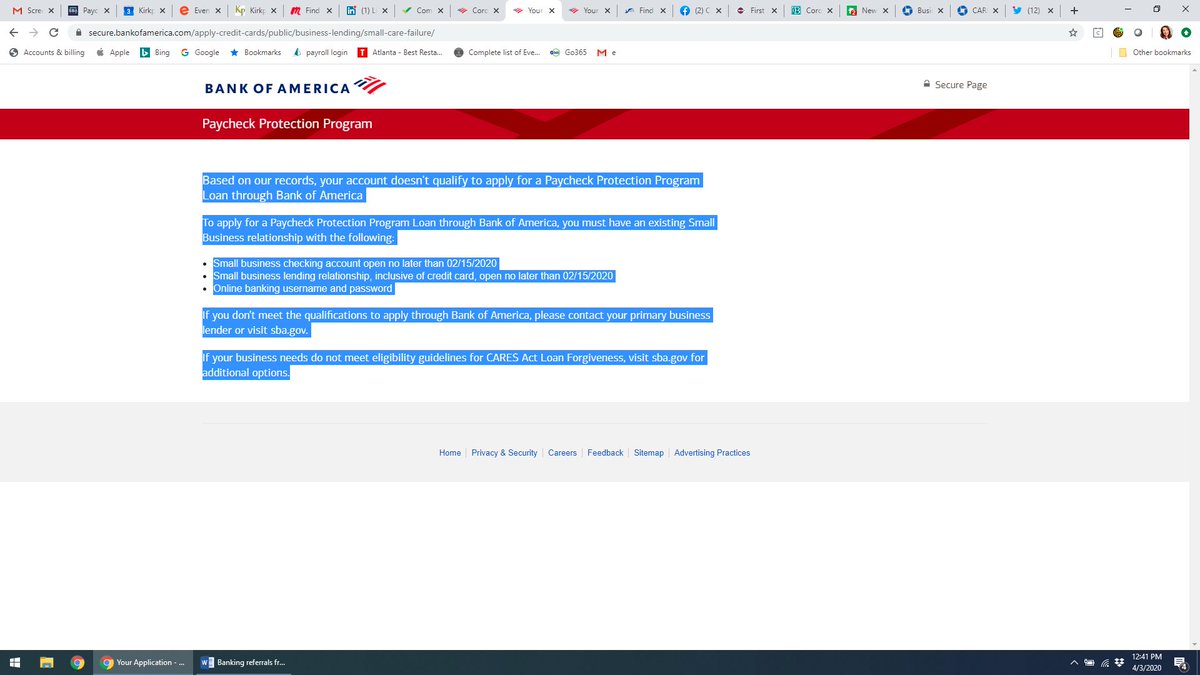Viewport: 1200px width, 675px height.
Task: Open the 'Accounts & billing' bookmark
Action: click(x=46, y=52)
